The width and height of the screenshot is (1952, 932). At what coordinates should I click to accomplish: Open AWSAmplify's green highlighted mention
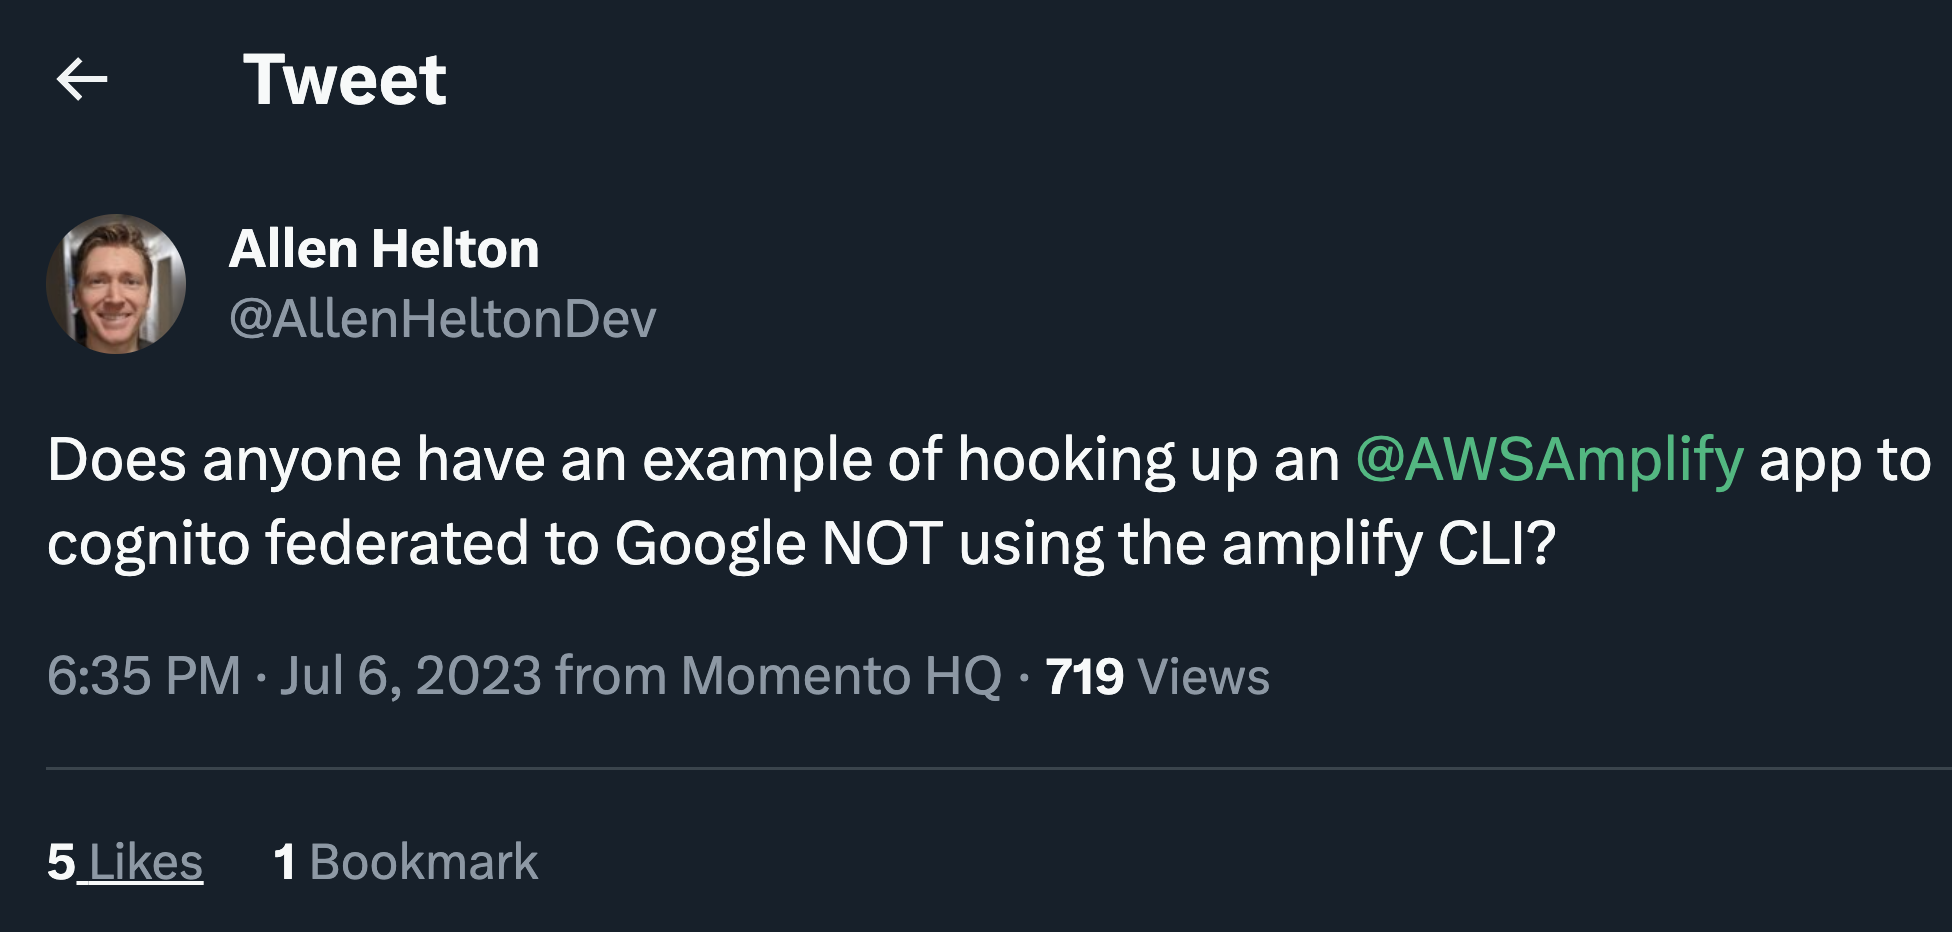point(1547,459)
